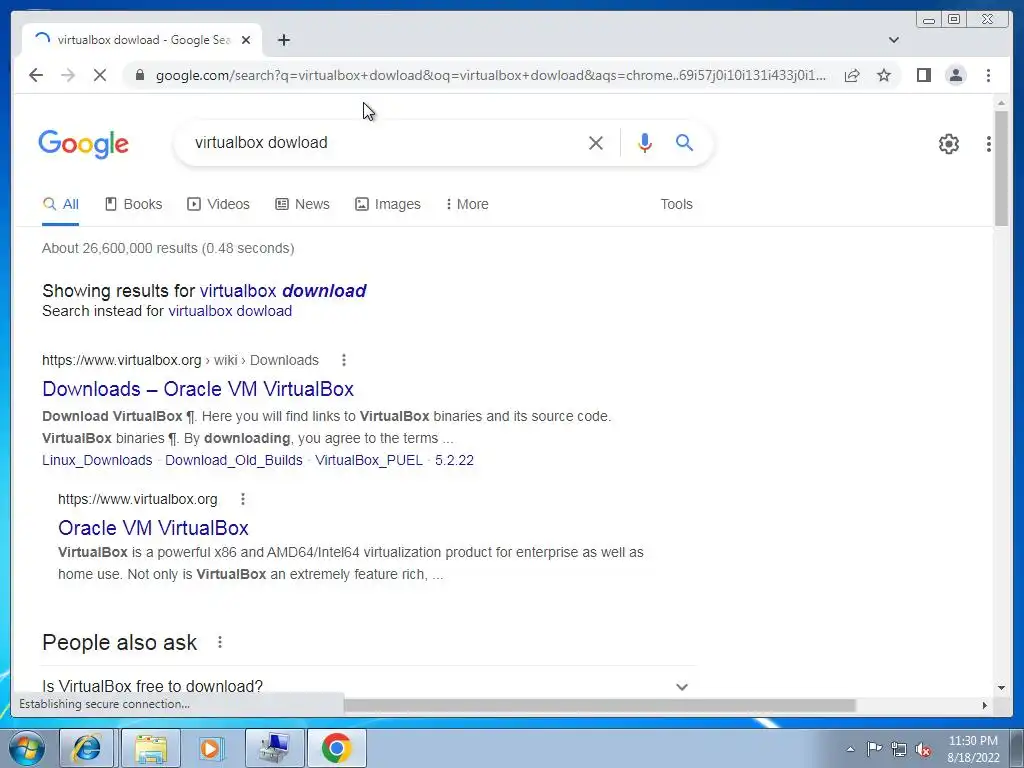Open options for virtualbox.org wiki result

344,360
